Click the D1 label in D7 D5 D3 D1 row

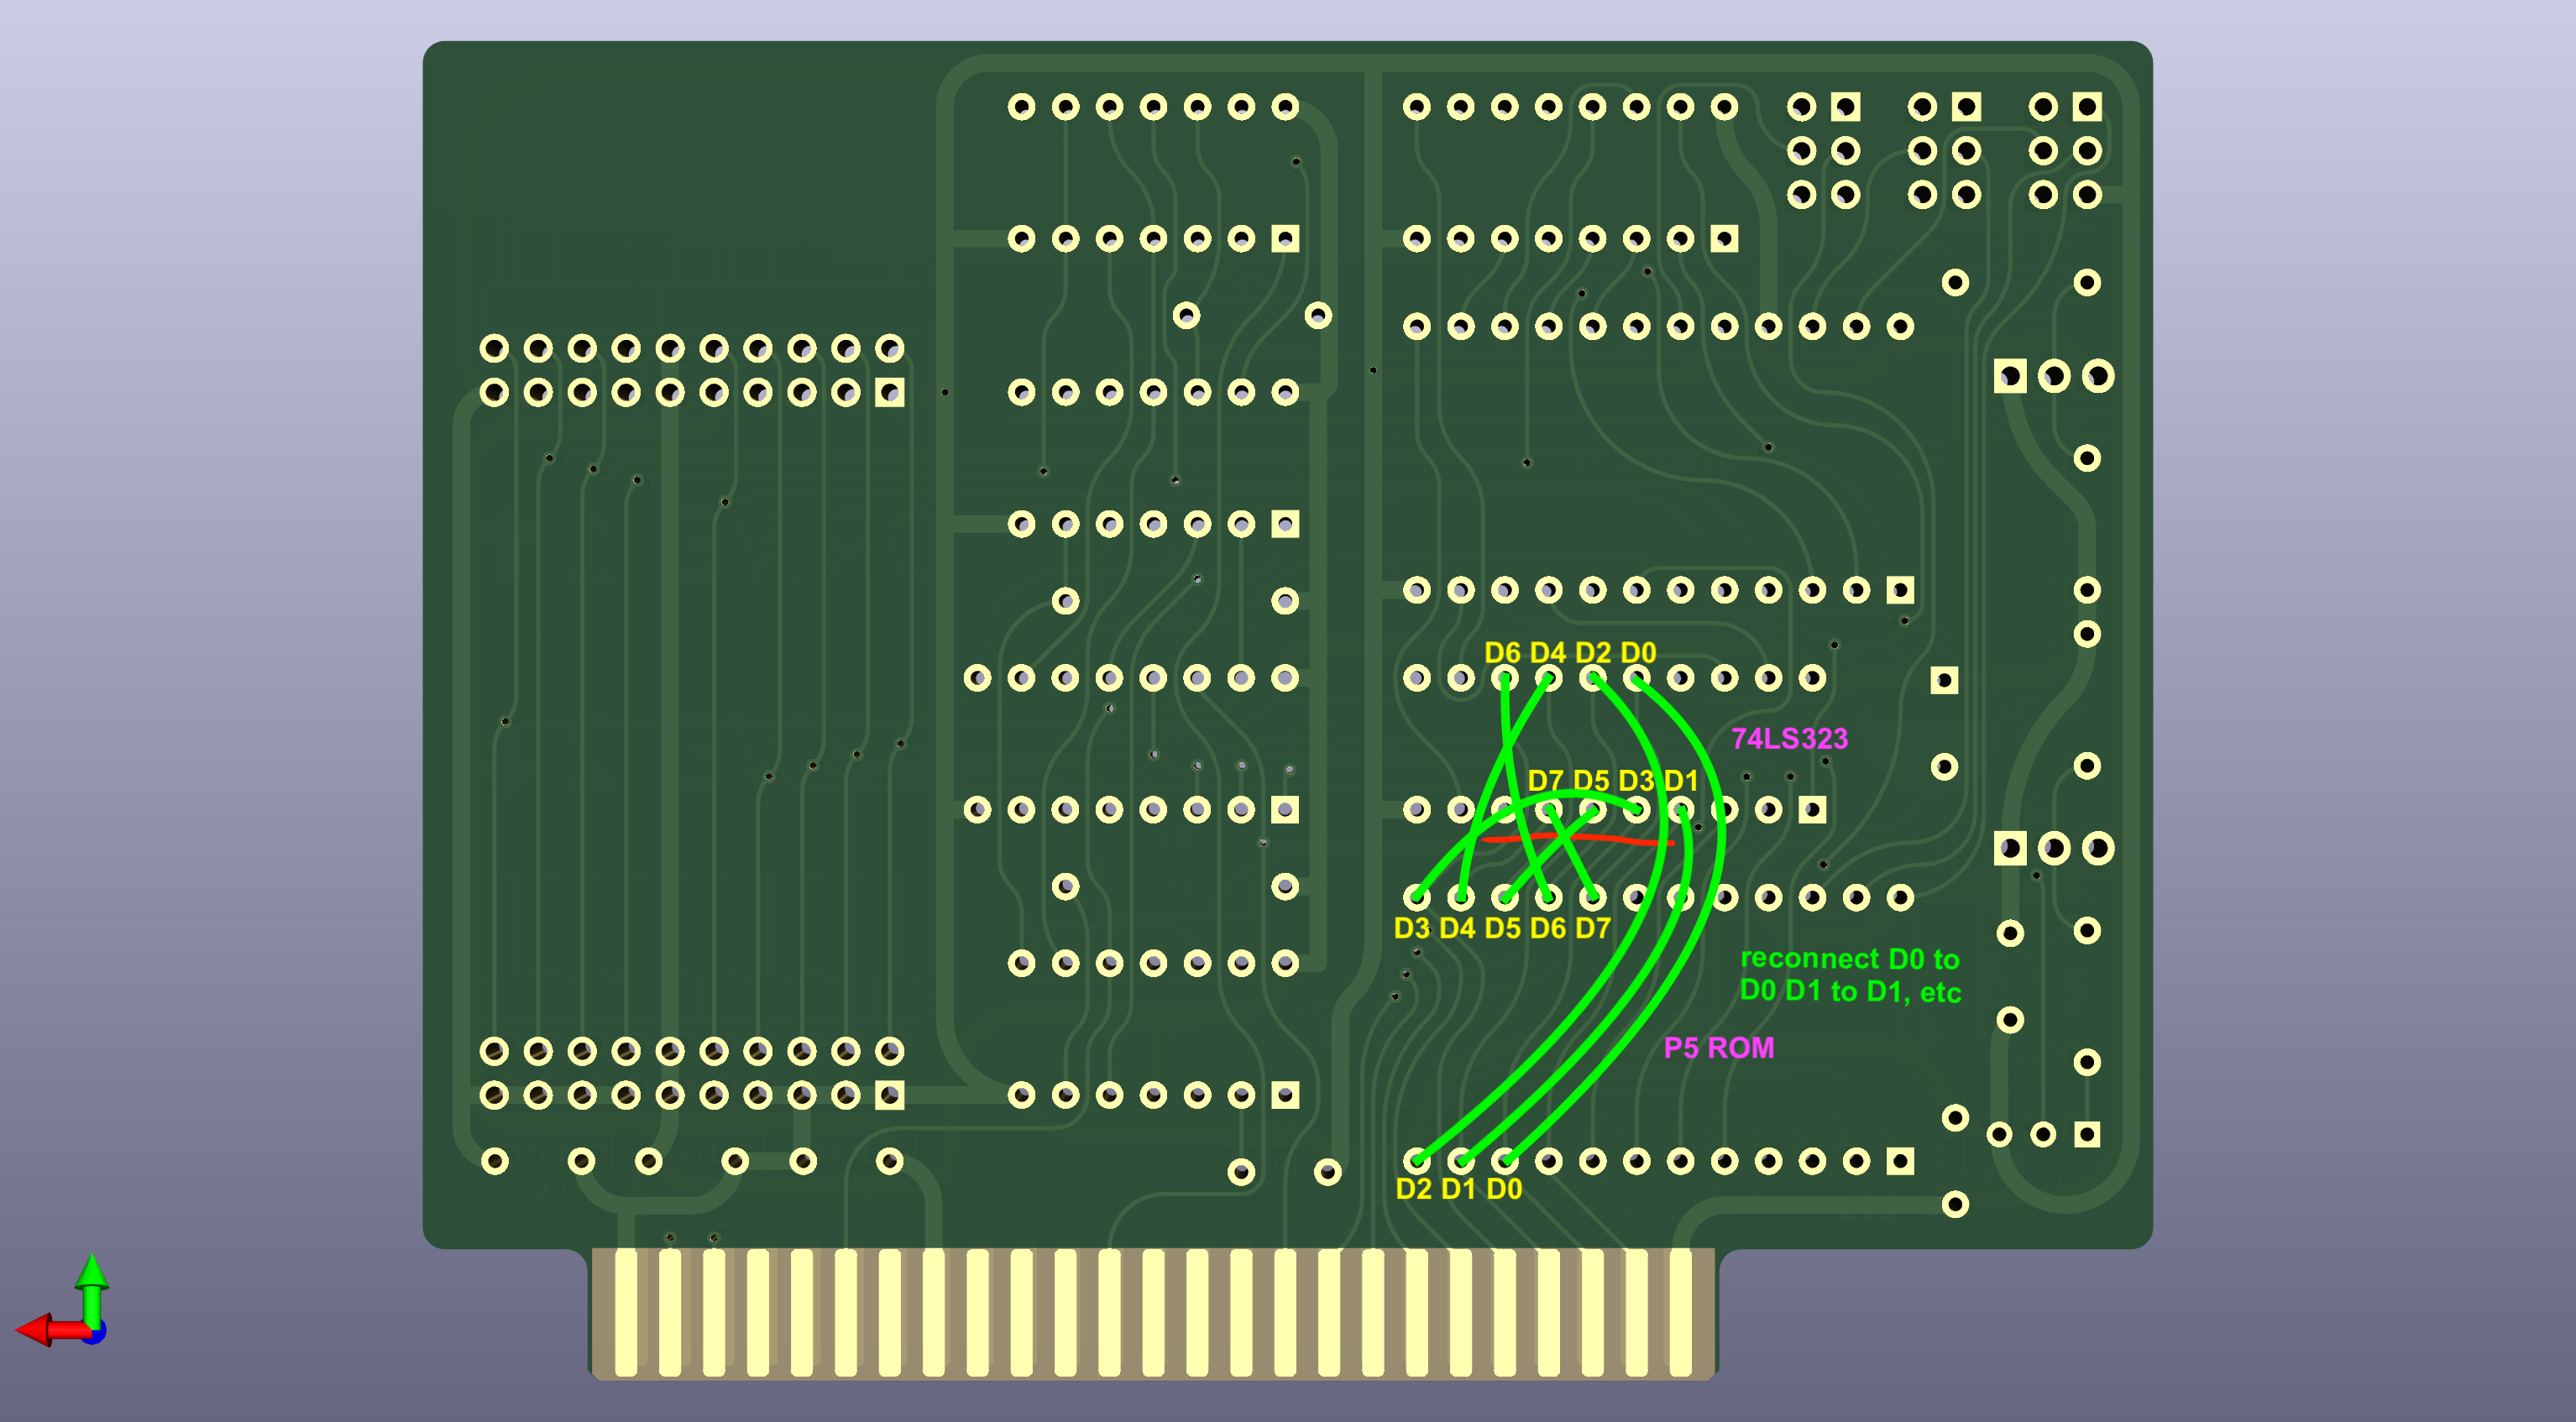point(1681,781)
